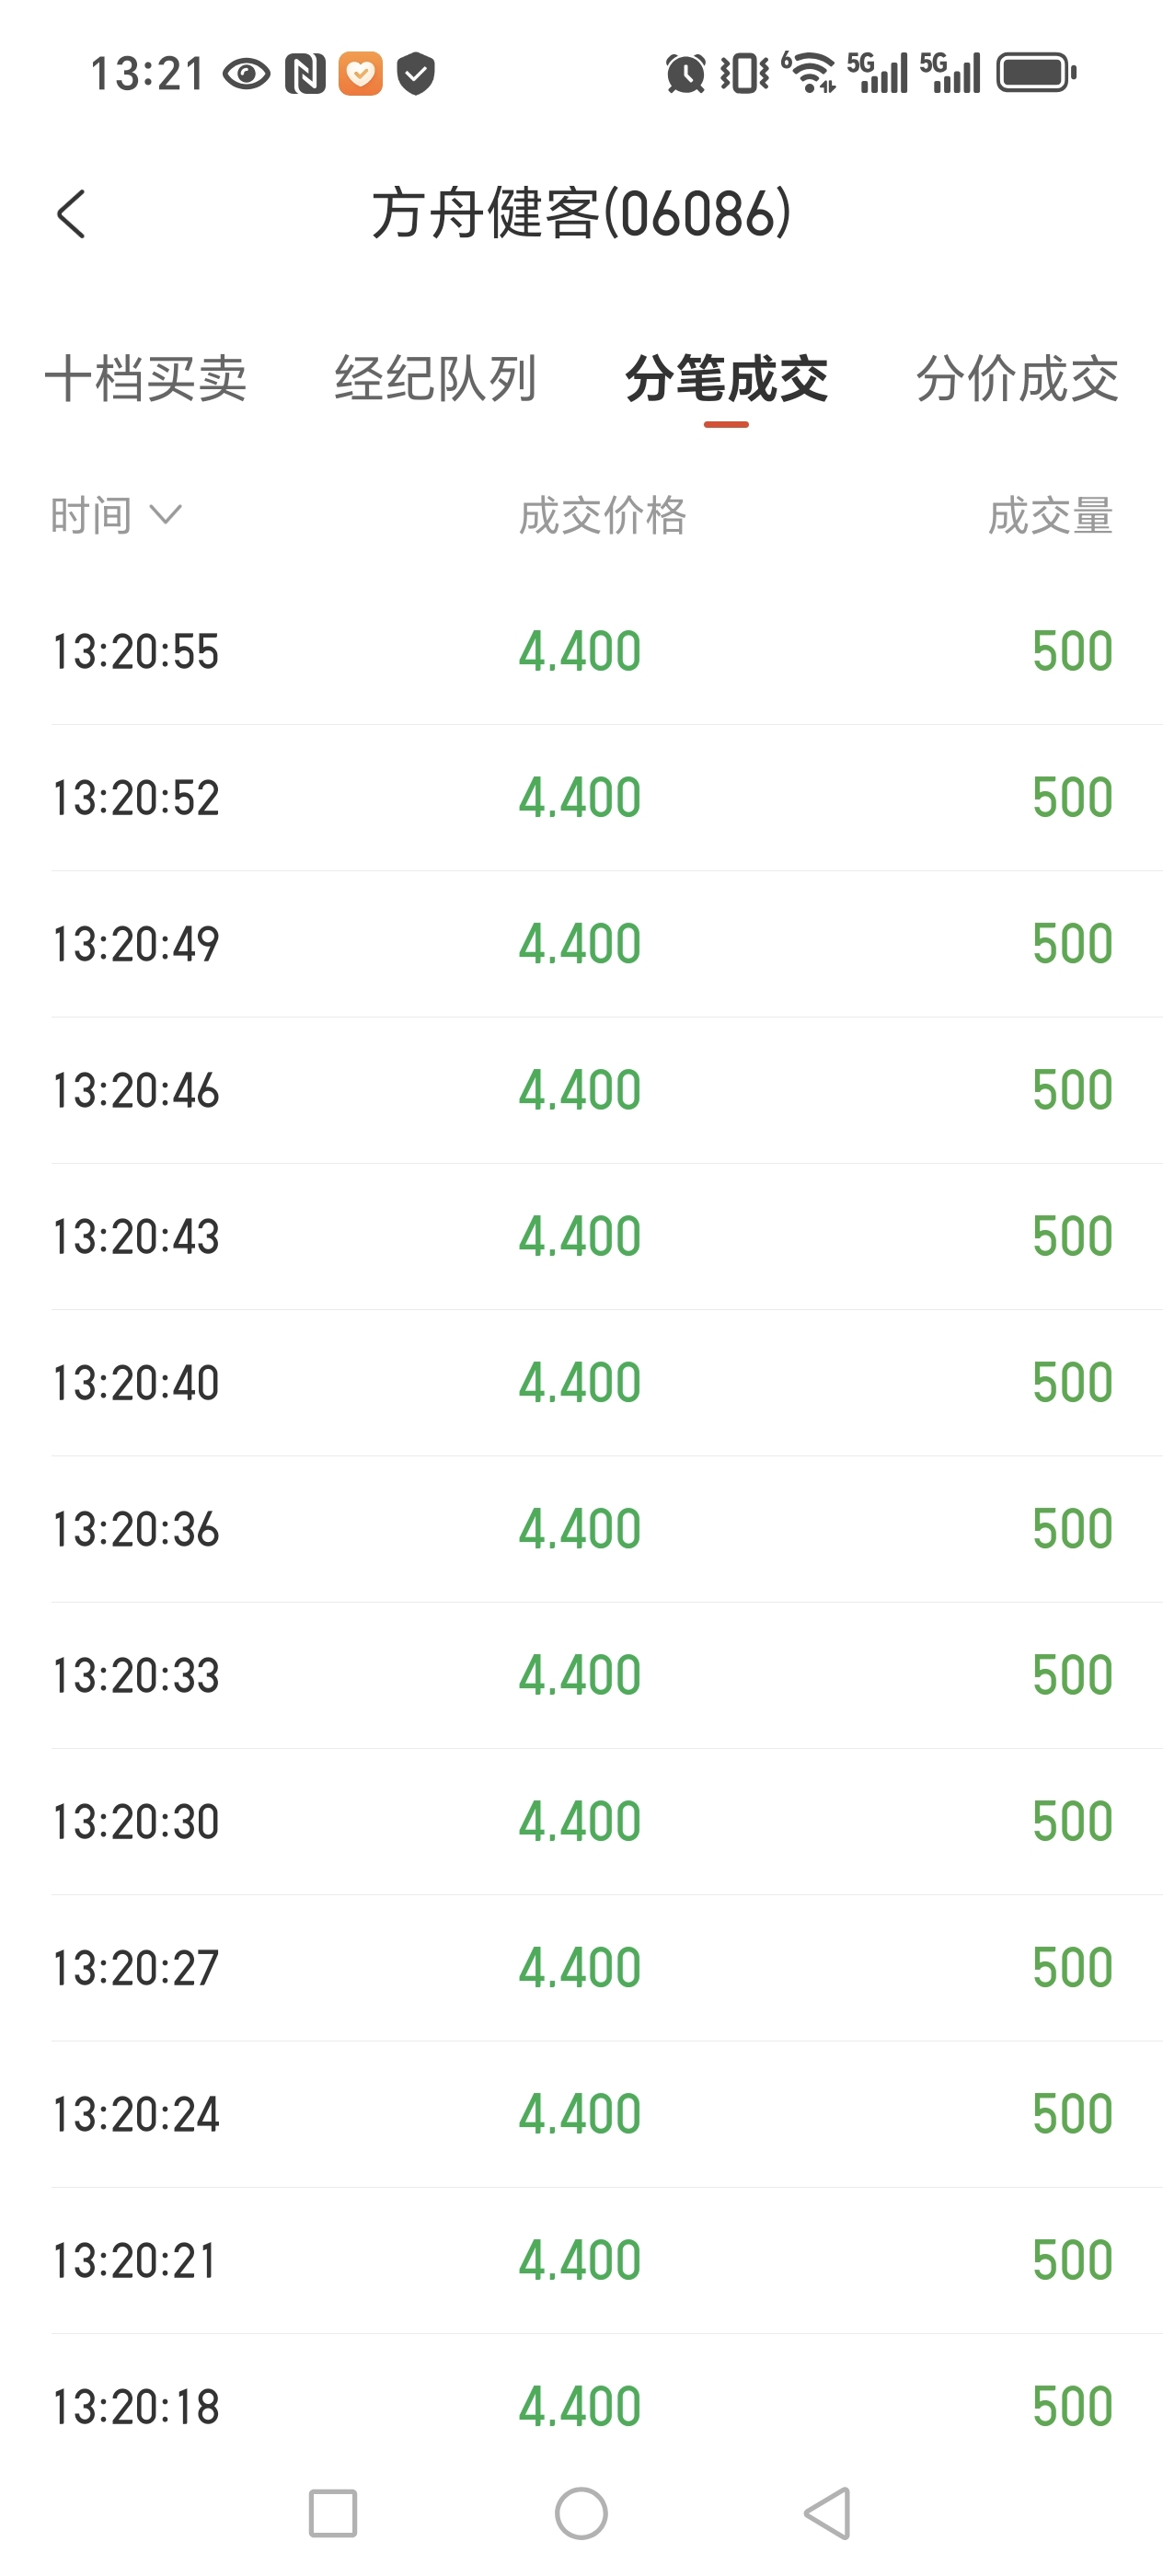The image size is (1163, 2576).
Task: Switch to the 经纪队列 tab
Action: 436,379
